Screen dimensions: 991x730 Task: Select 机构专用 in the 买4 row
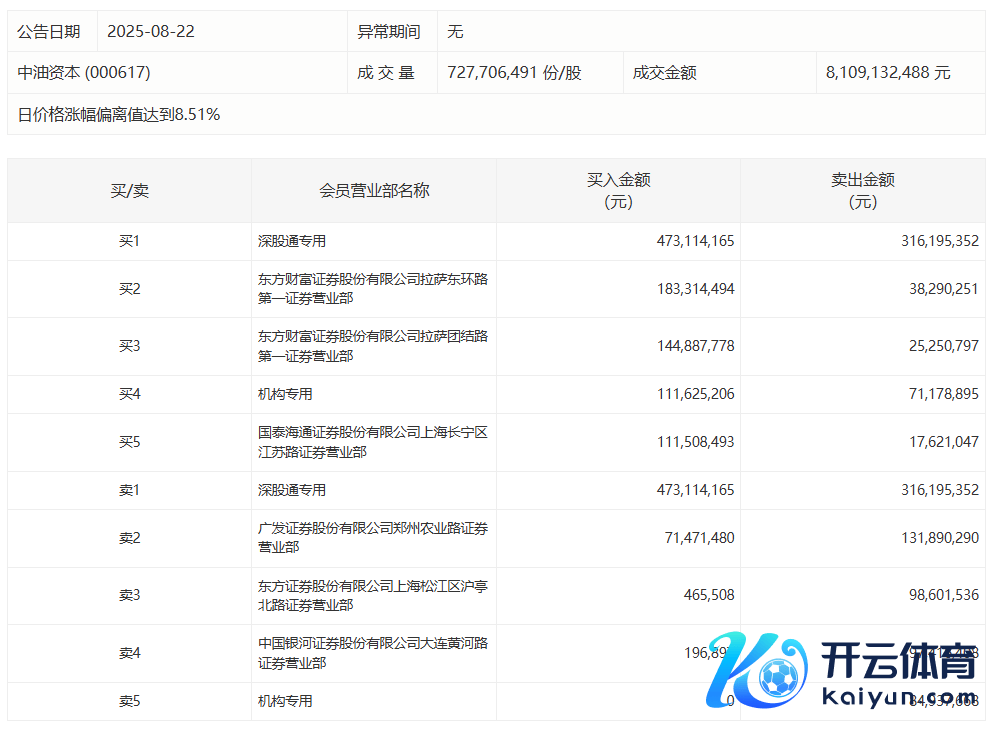(x=285, y=394)
